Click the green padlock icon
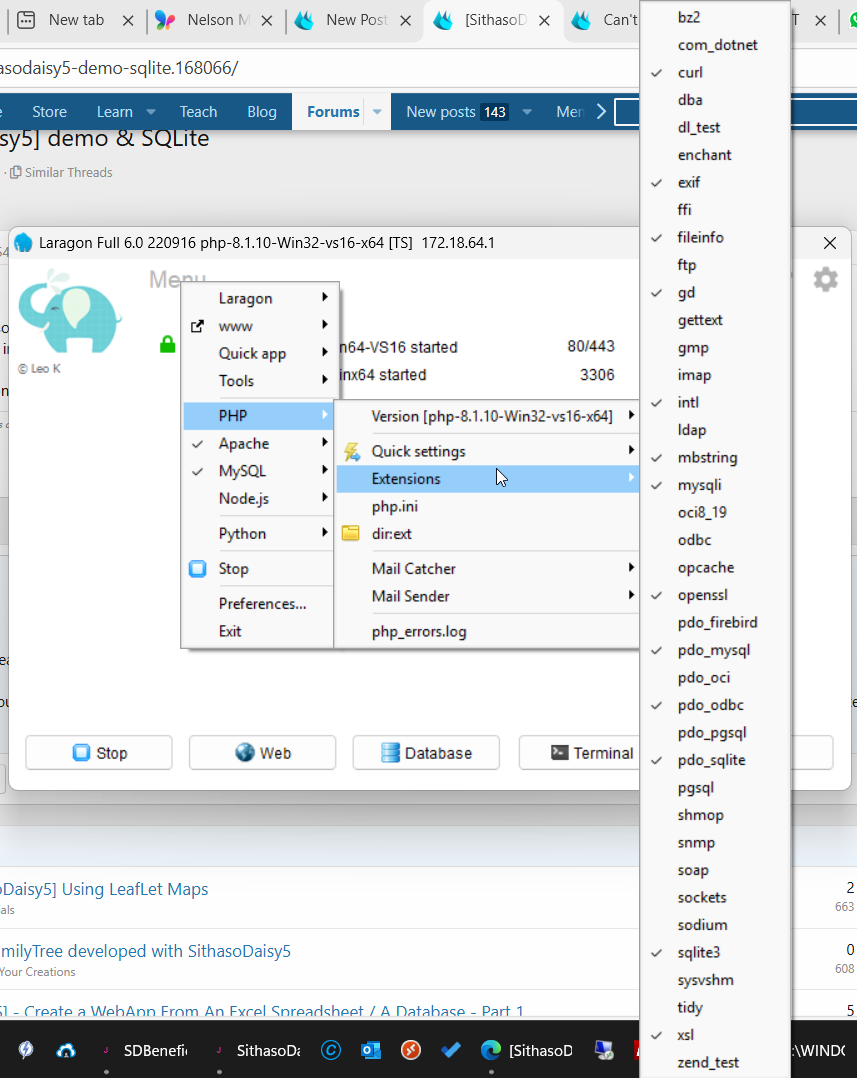 (x=167, y=343)
